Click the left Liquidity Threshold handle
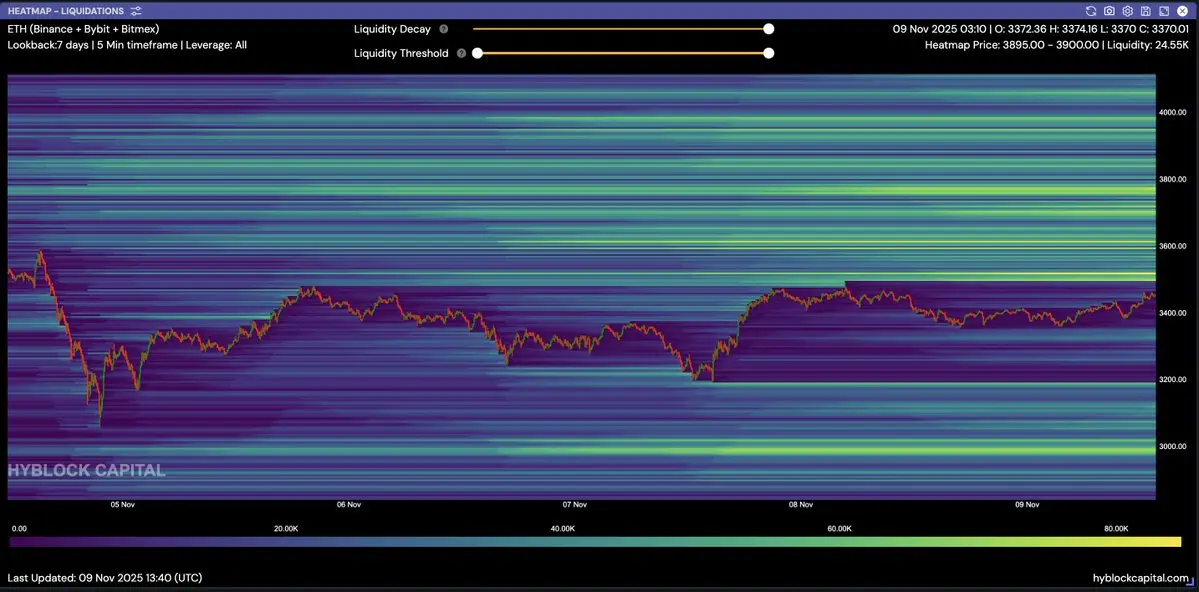This screenshot has height=592, width=1199. [x=477, y=54]
